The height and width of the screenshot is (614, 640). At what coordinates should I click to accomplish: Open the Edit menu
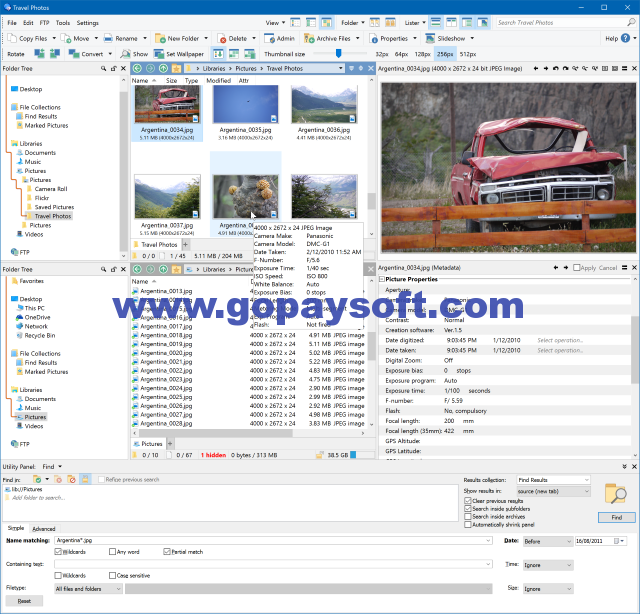click(28, 23)
